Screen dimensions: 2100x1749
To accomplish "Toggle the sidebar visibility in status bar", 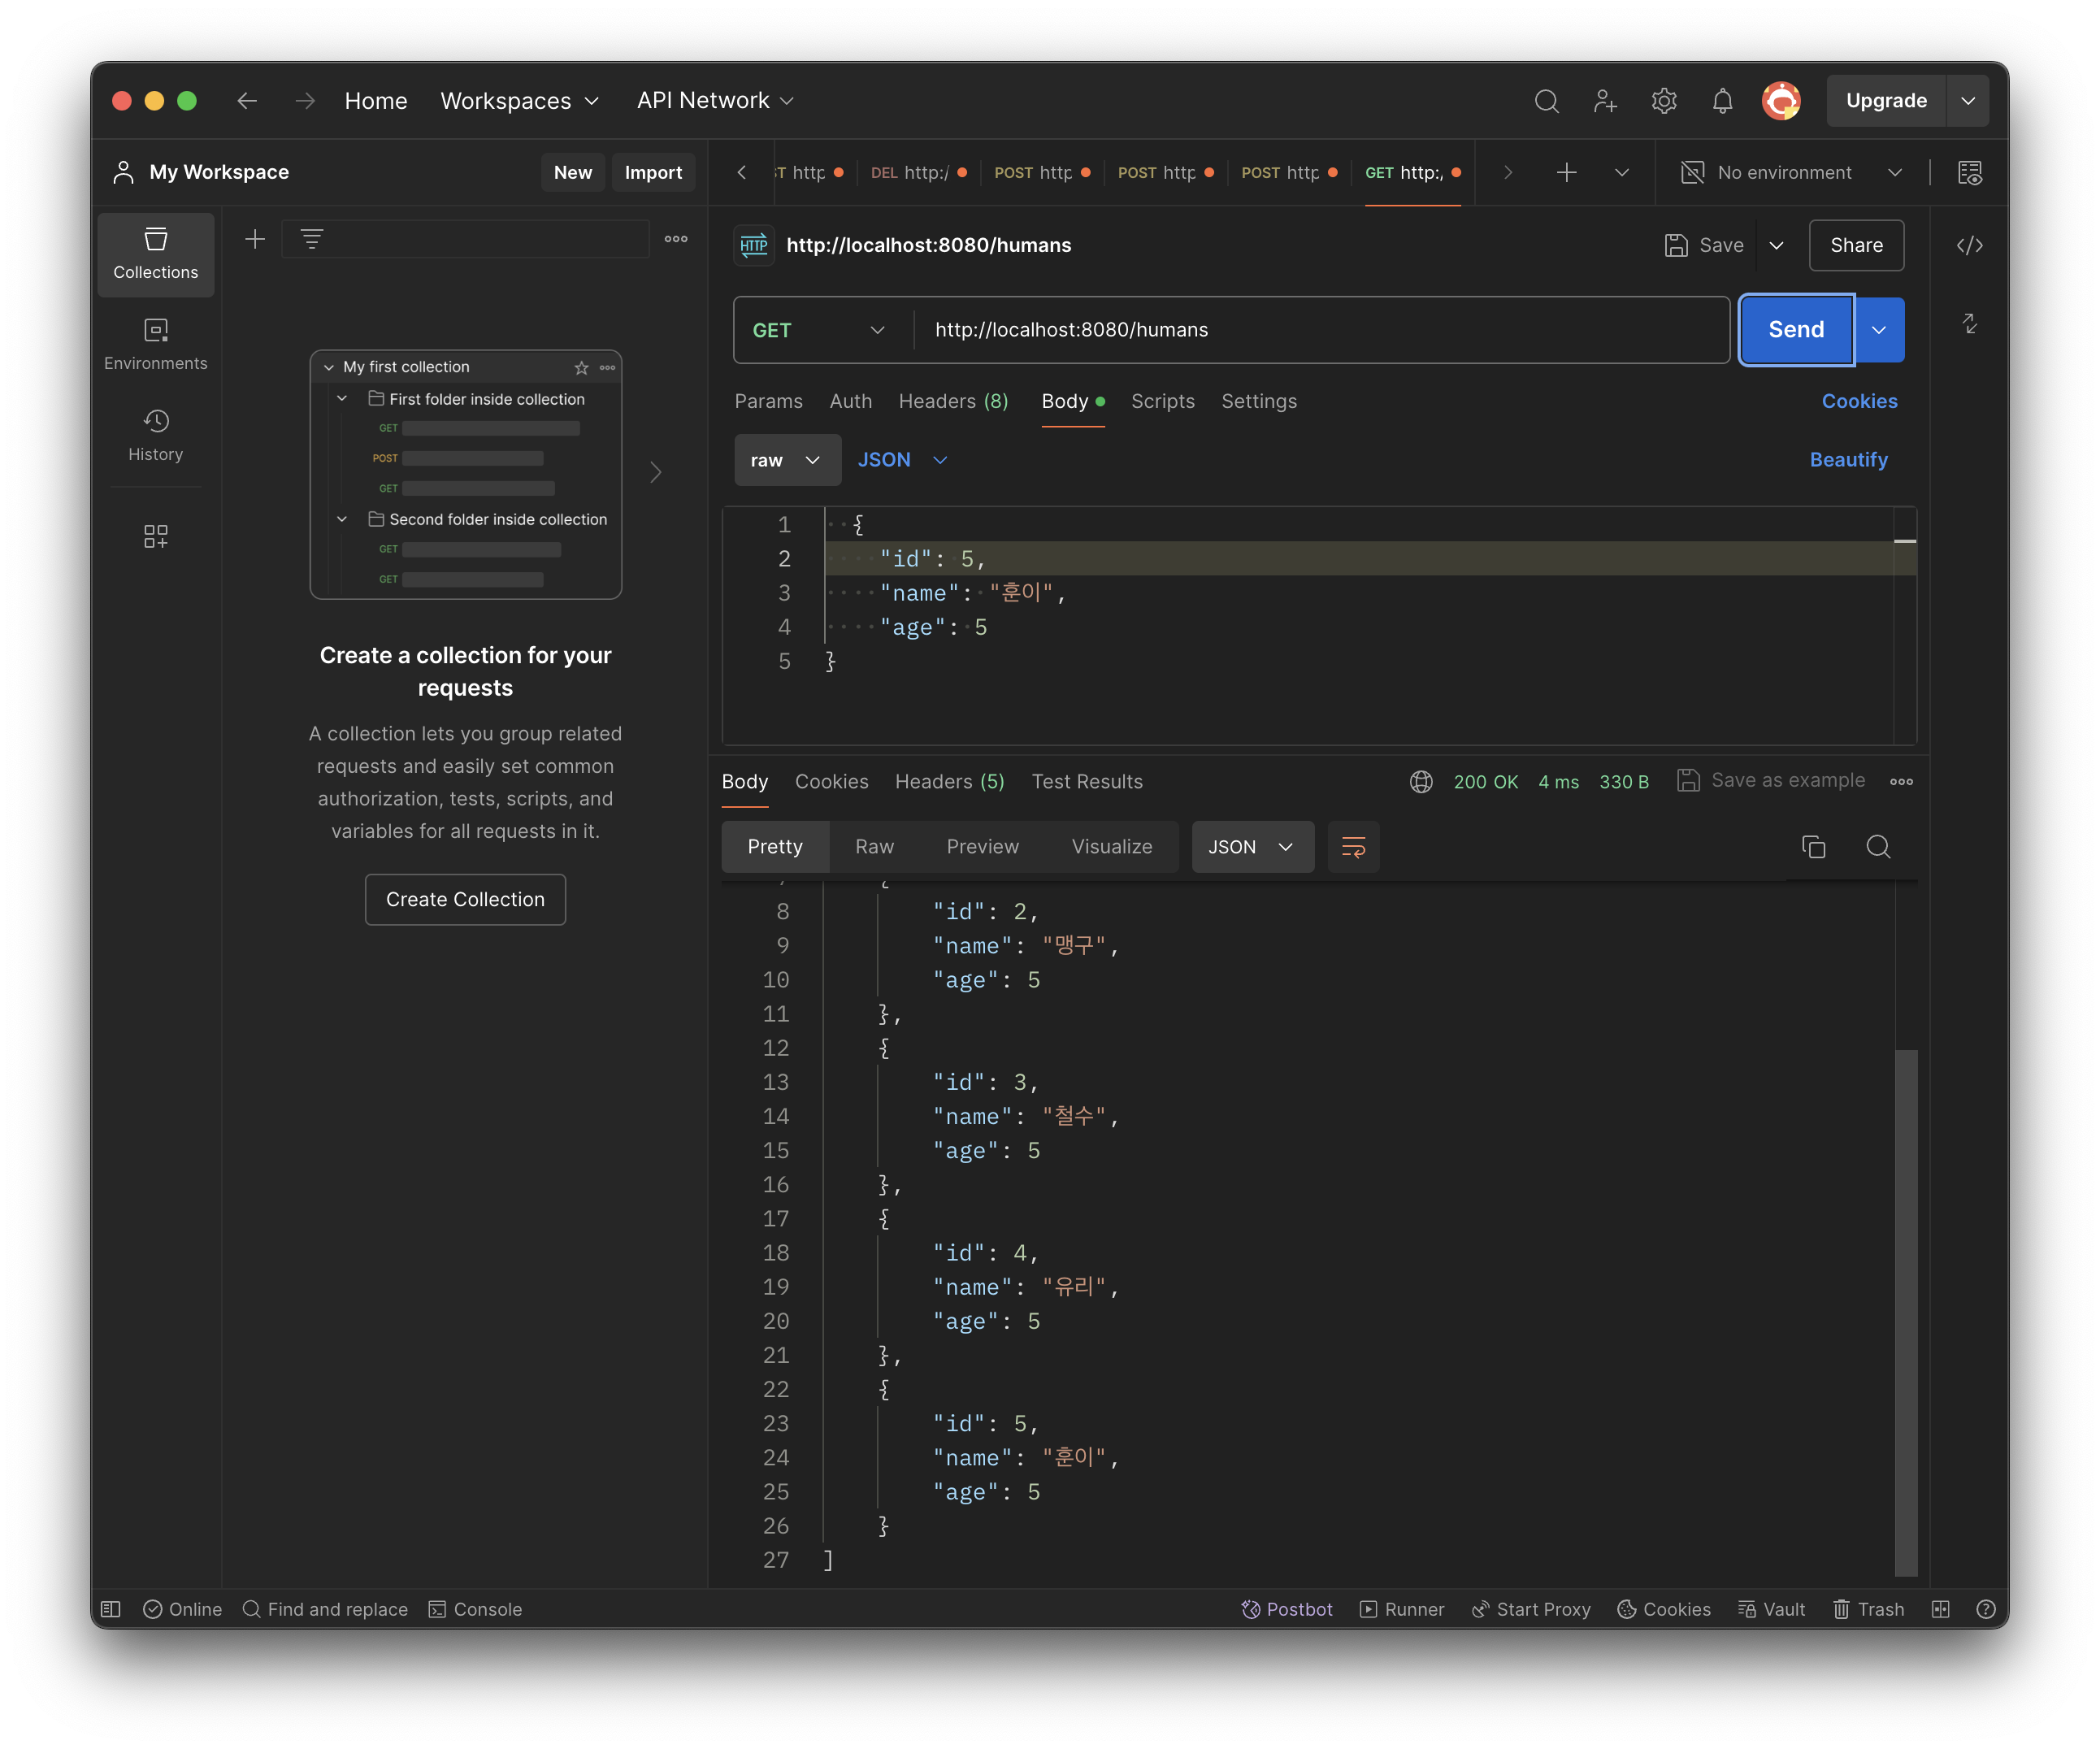I will tap(111, 1609).
